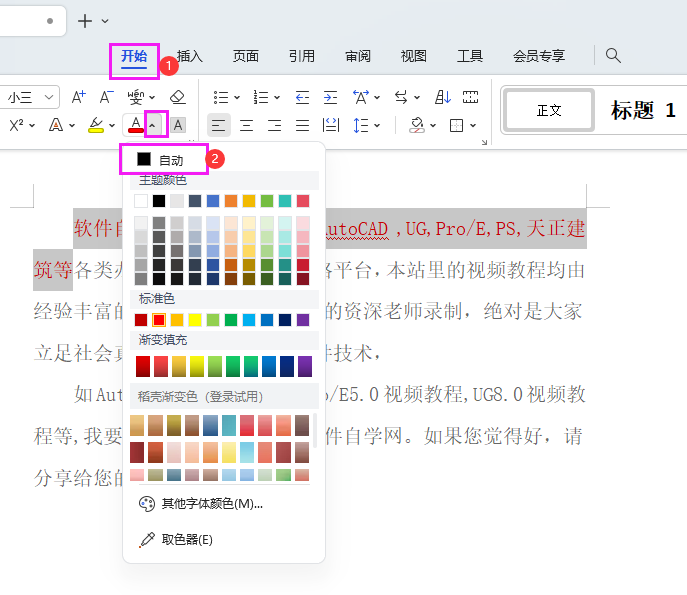This screenshot has height=595, width=687.
Task: Justify the paragraph text
Action: coord(302,125)
